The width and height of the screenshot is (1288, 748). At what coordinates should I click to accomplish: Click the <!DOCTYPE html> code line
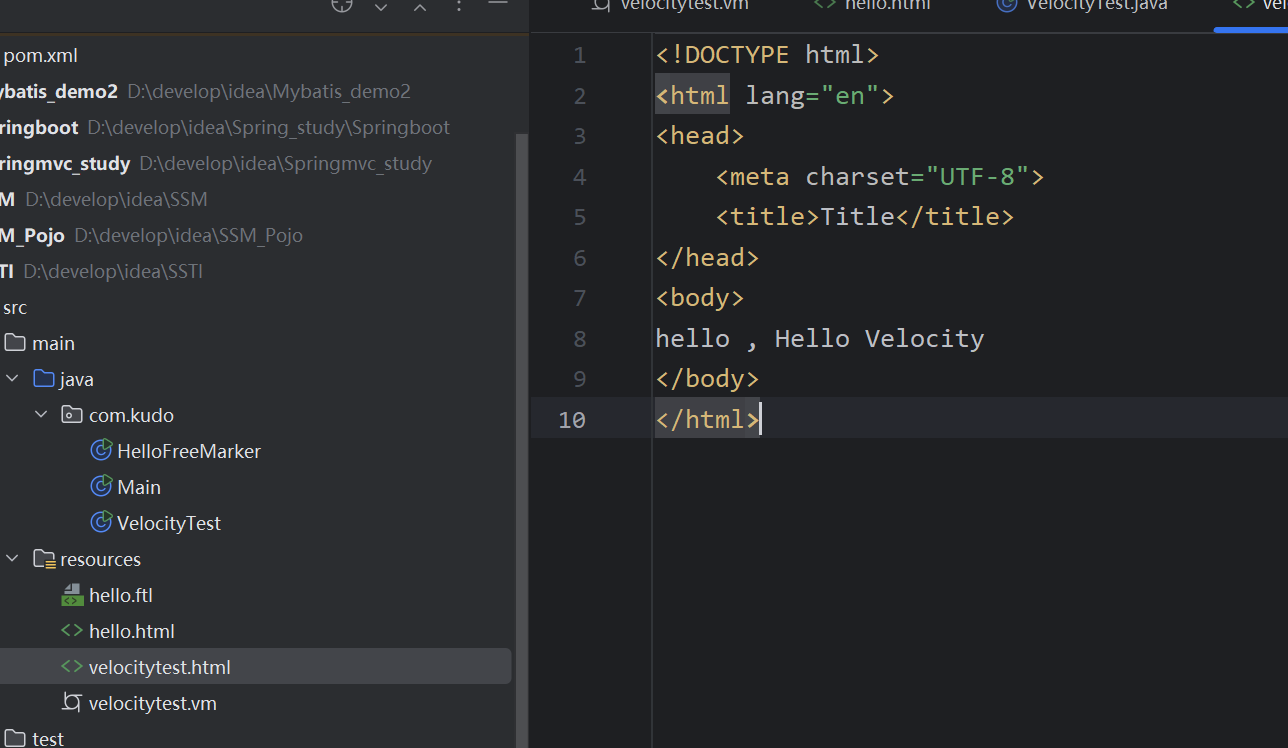point(767,54)
